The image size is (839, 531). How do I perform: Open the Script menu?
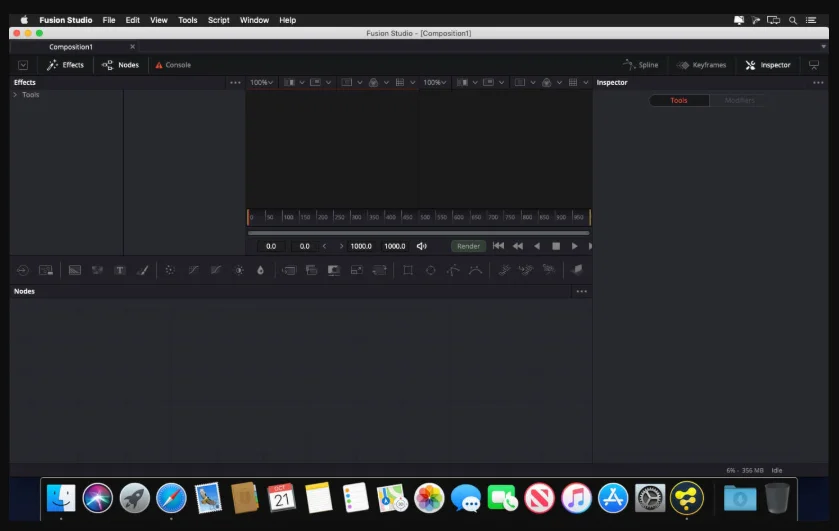[x=218, y=20]
